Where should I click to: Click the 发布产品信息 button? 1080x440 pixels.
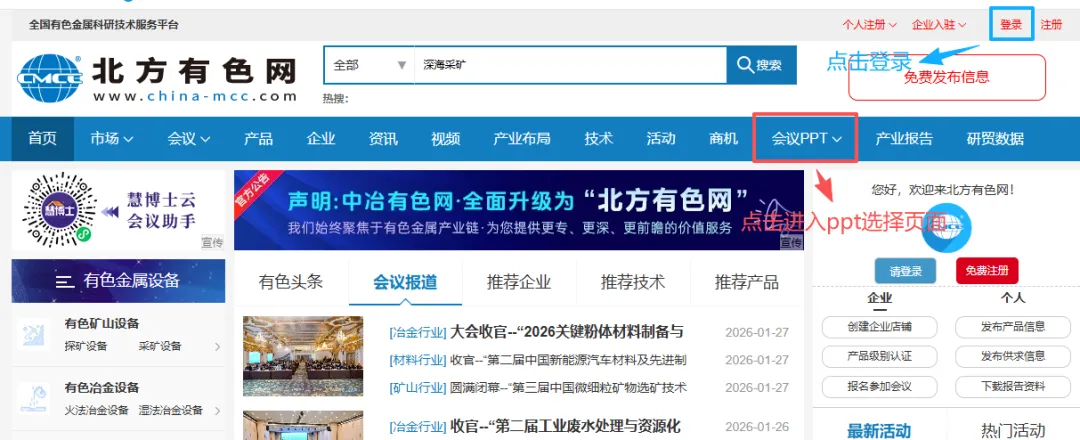(1013, 326)
